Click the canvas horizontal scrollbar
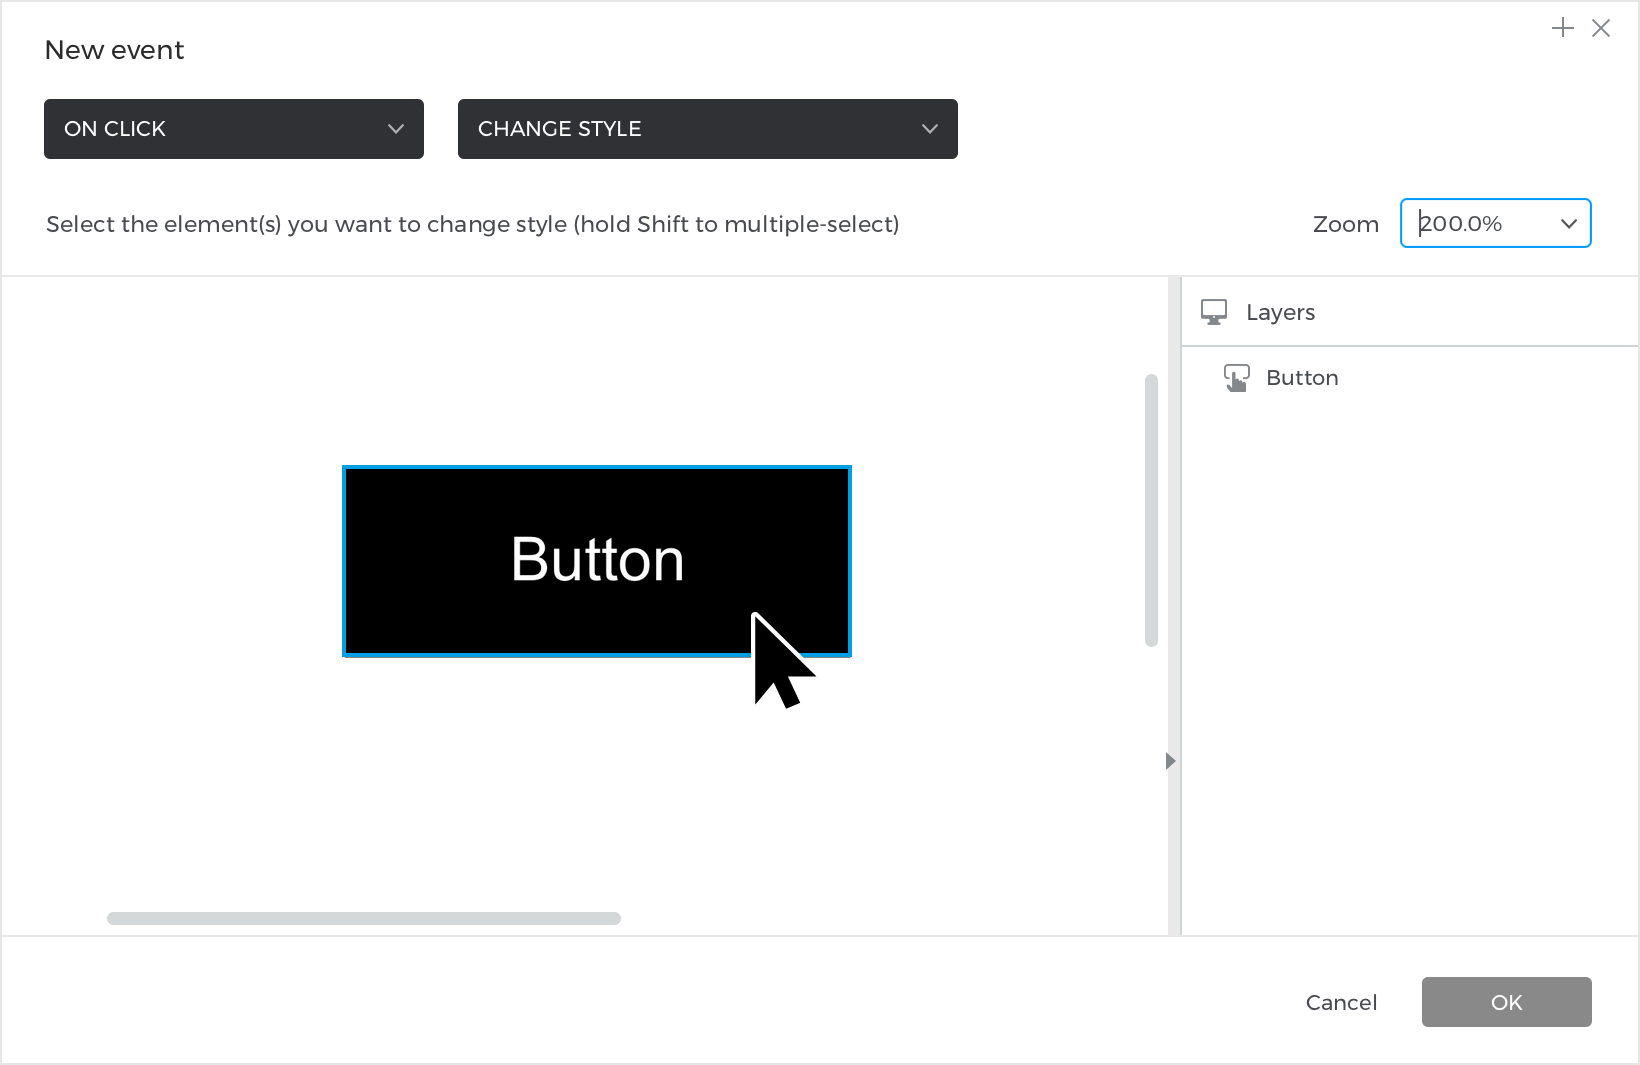 (364, 918)
